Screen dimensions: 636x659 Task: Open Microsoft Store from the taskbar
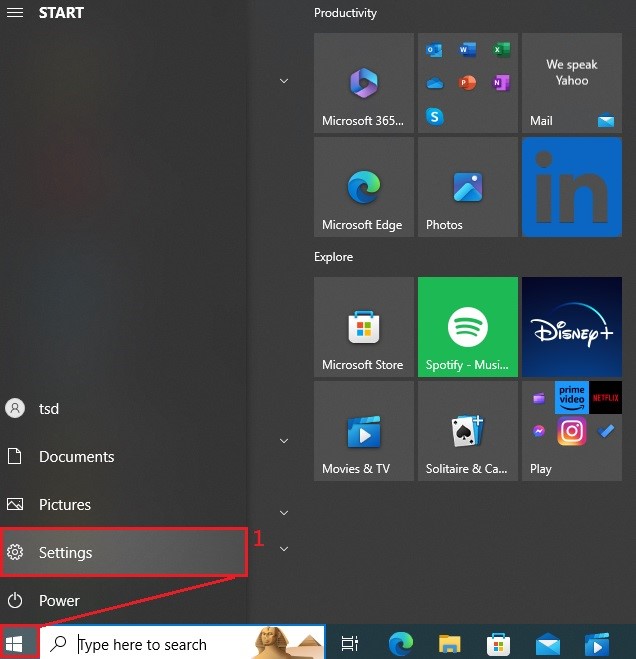click(x=499, y=643)
